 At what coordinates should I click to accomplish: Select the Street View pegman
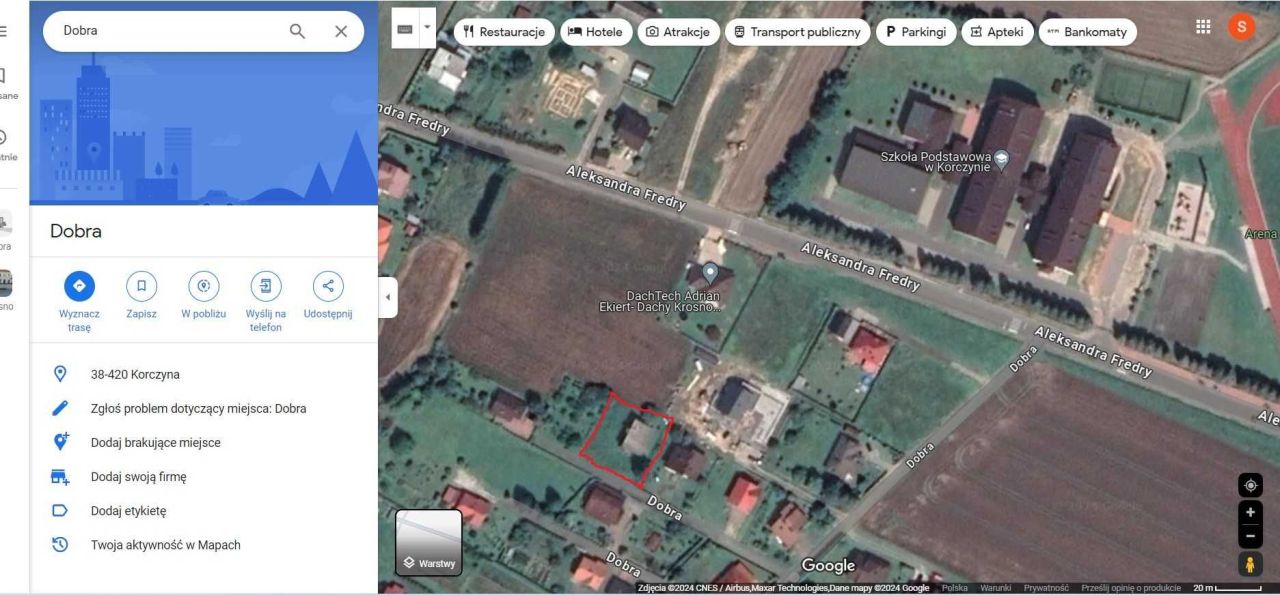tap(1249, 563)
